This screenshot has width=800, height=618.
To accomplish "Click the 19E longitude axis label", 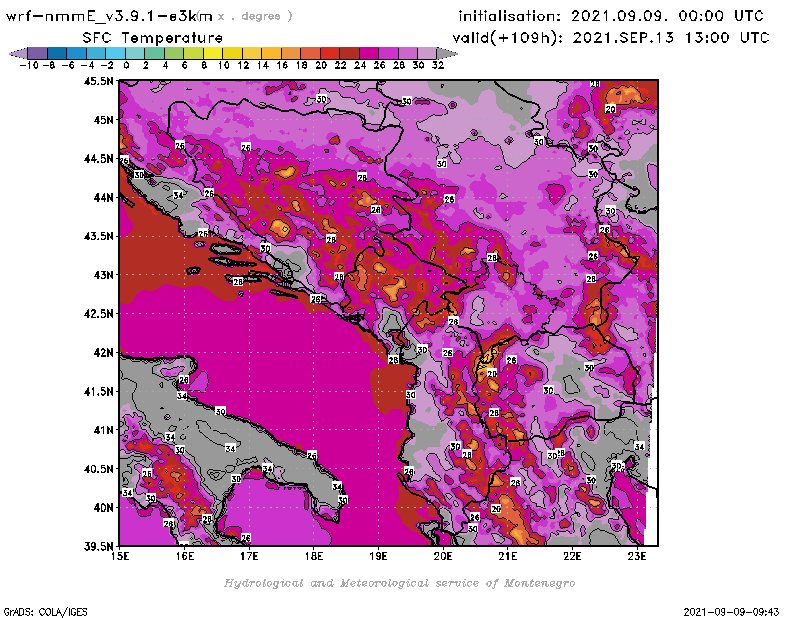I will click(x=379, y=557).
